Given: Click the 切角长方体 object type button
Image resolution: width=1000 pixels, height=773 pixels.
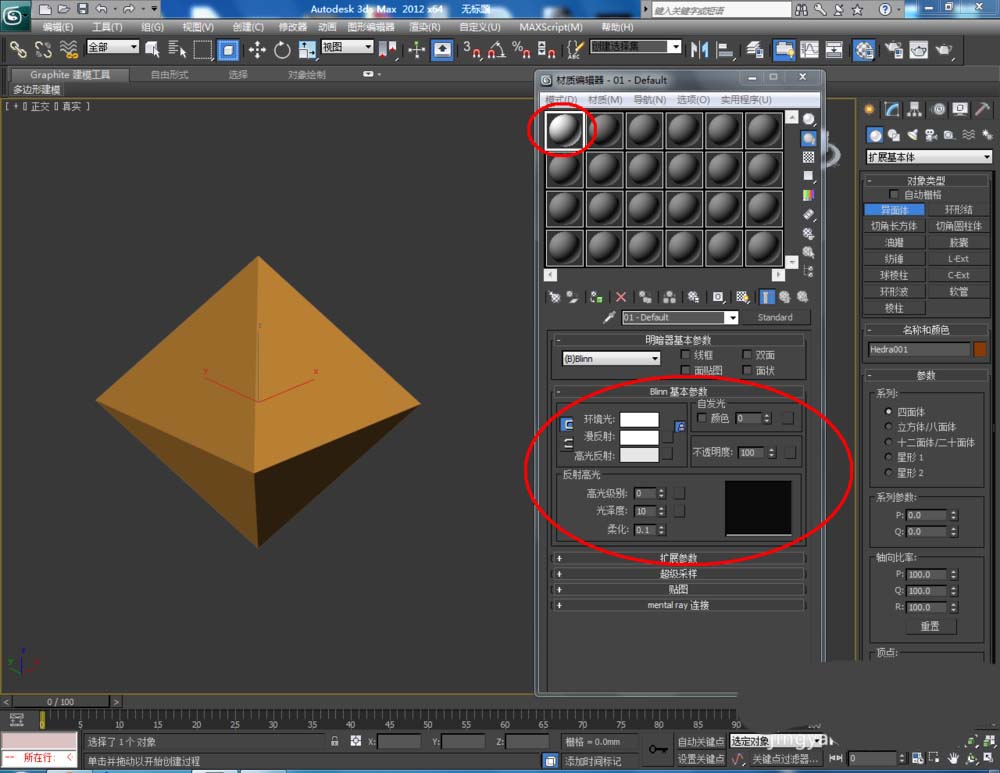Looking at the screenshot, I should [x=894, y=226].
